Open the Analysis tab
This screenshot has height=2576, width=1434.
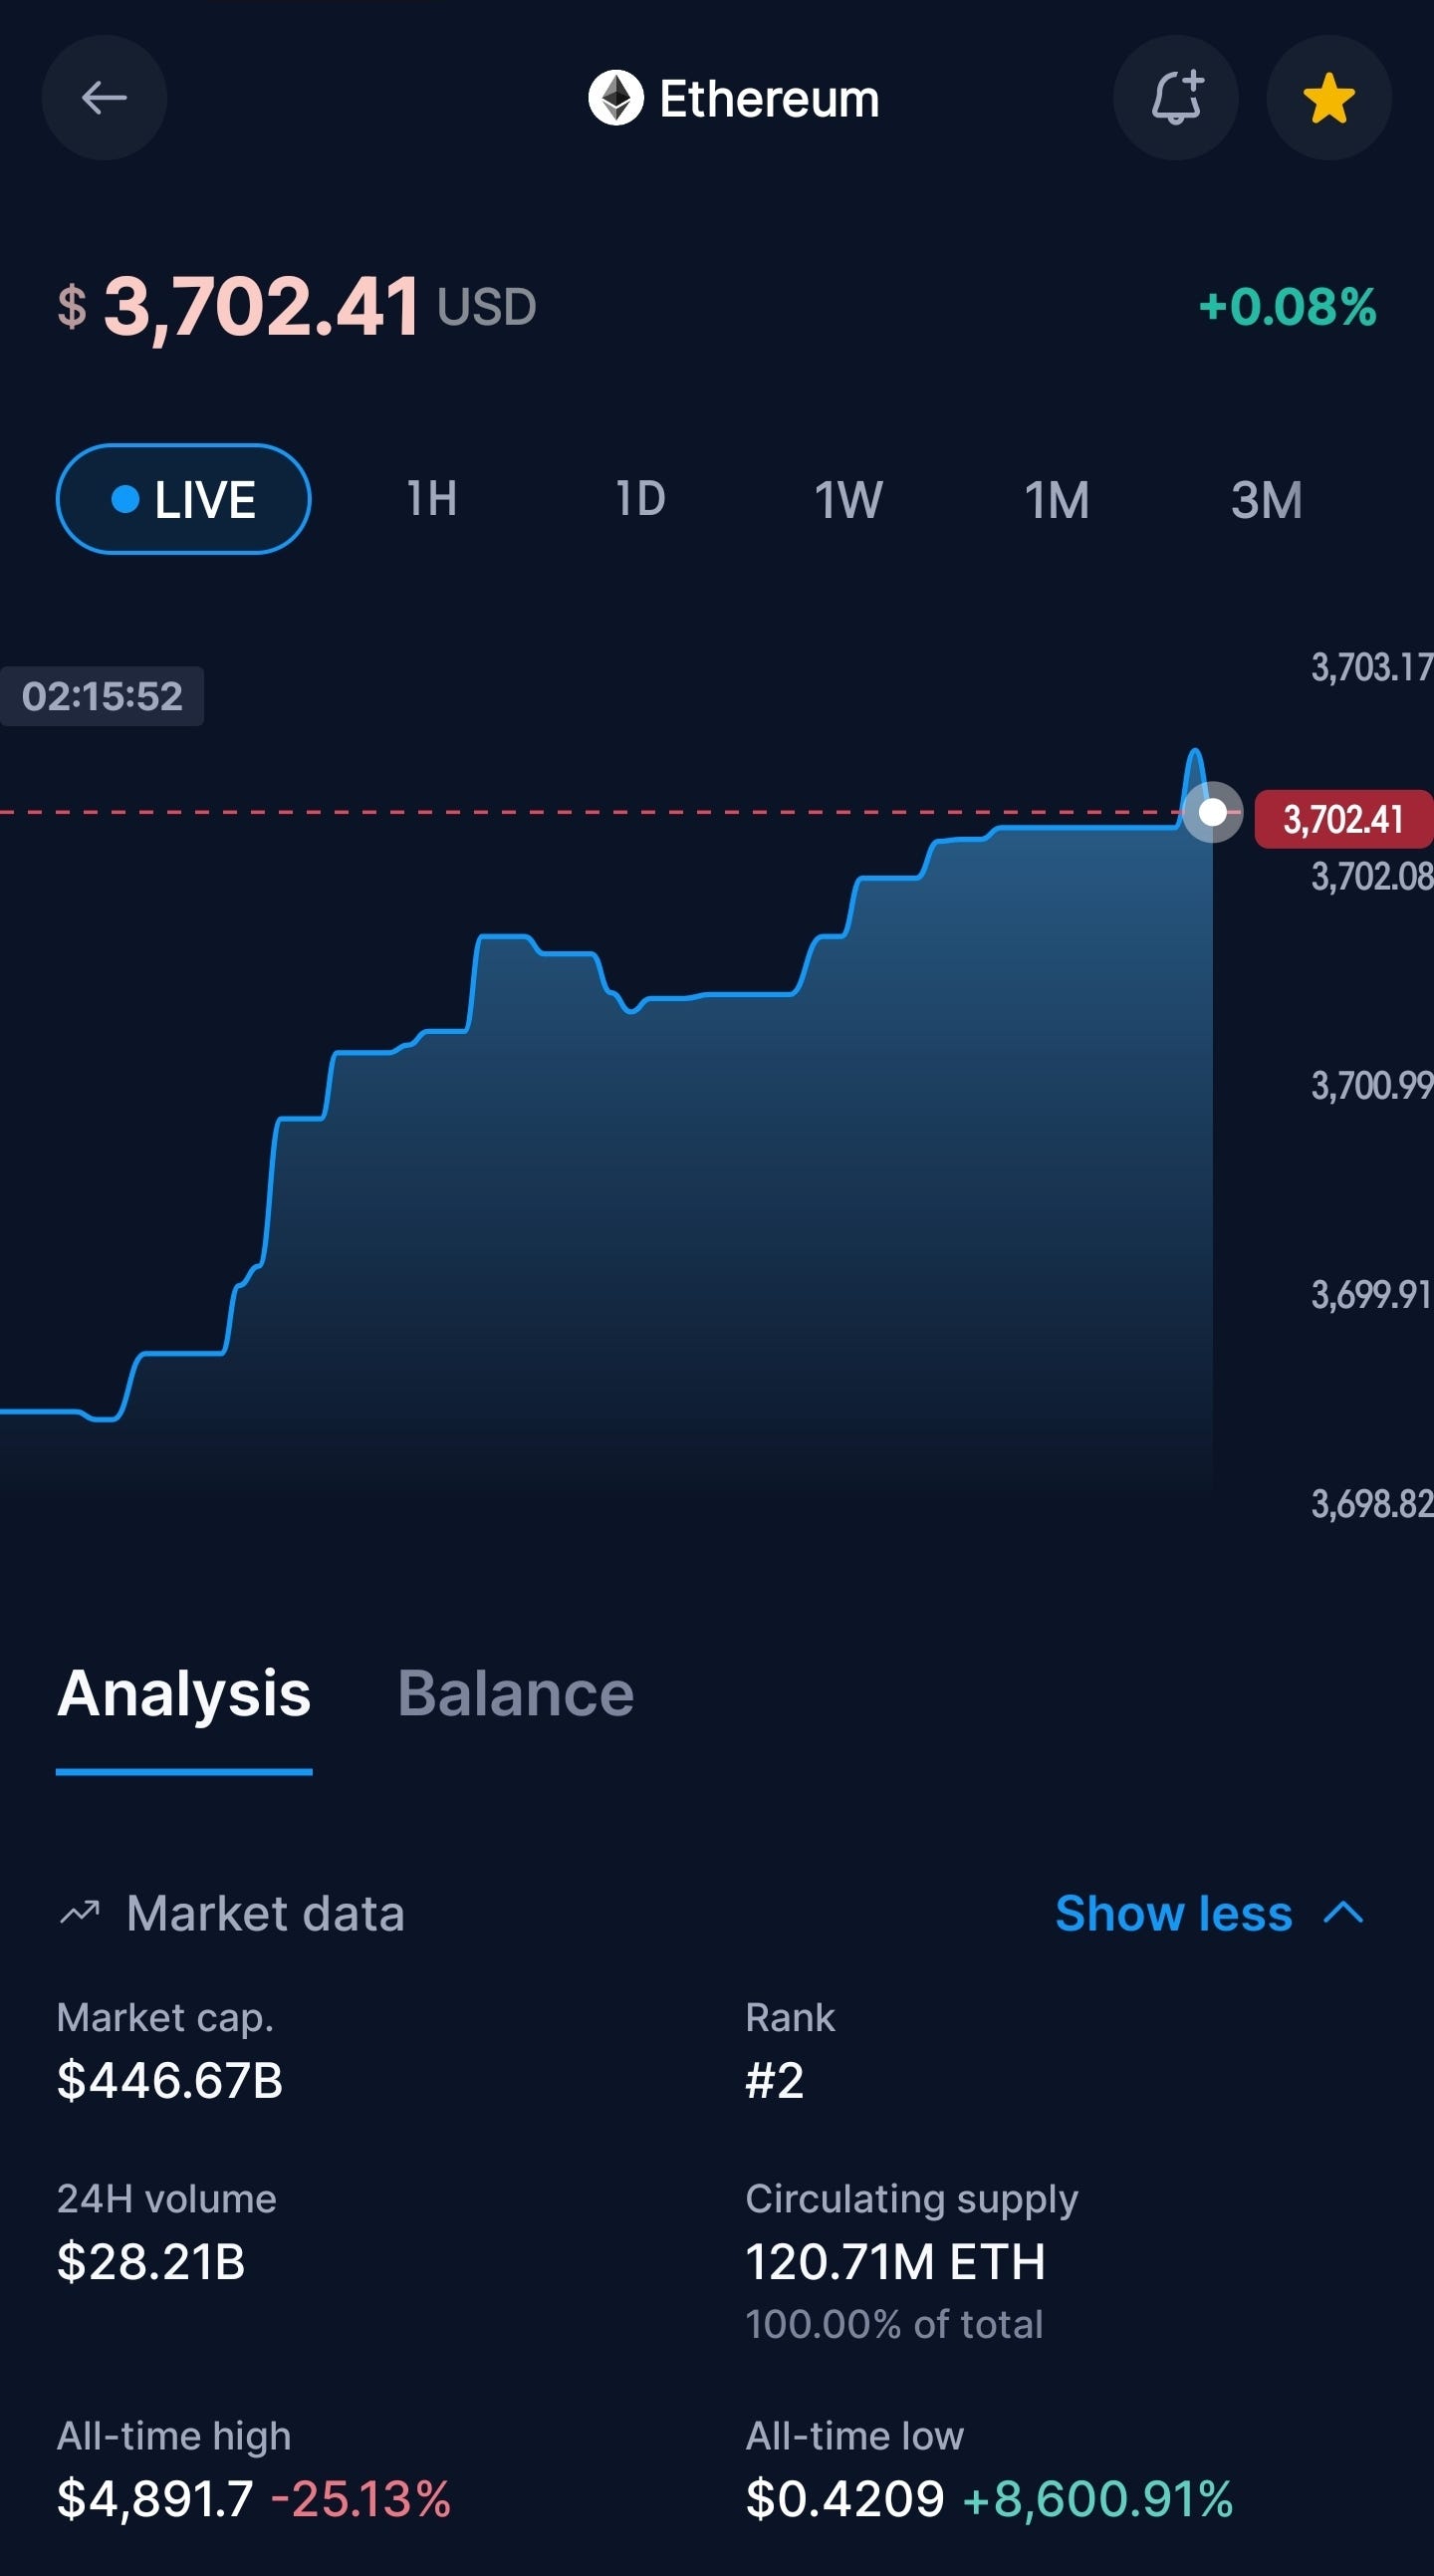(x=184, y=1694)
